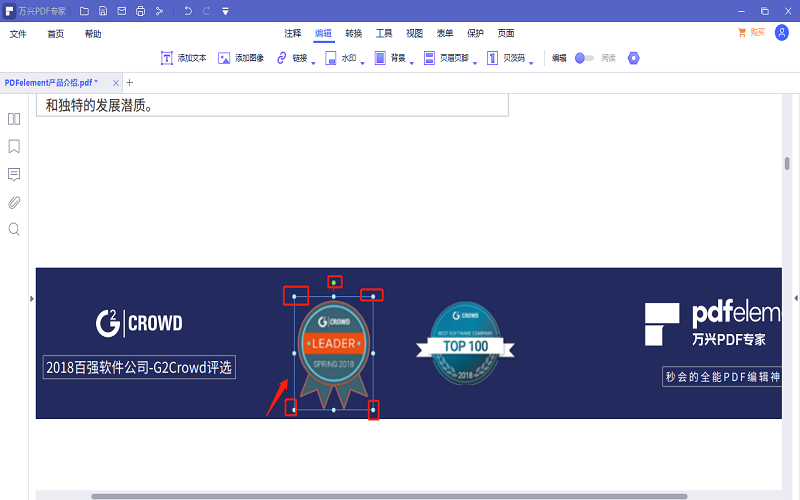Click the Add Image (添加图像) tool

pyautogui.click(x=241, y=58)
